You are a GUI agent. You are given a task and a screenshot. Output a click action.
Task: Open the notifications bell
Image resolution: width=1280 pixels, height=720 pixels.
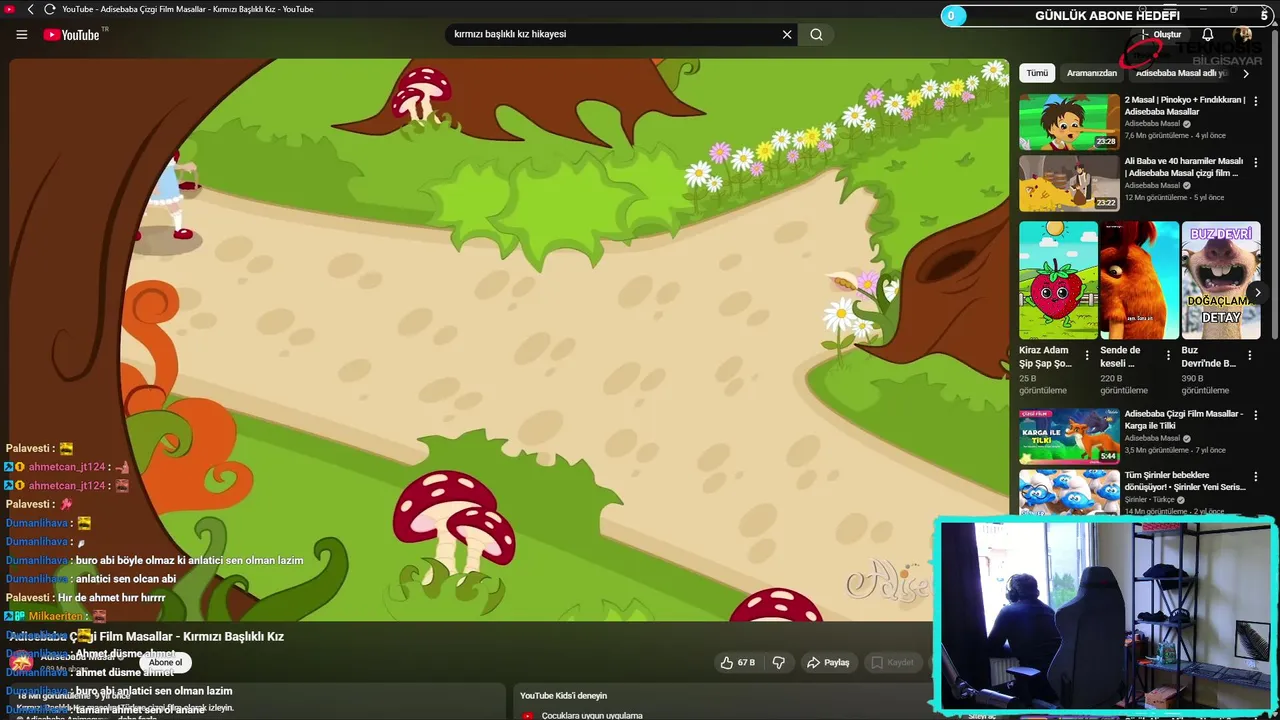1208,35
